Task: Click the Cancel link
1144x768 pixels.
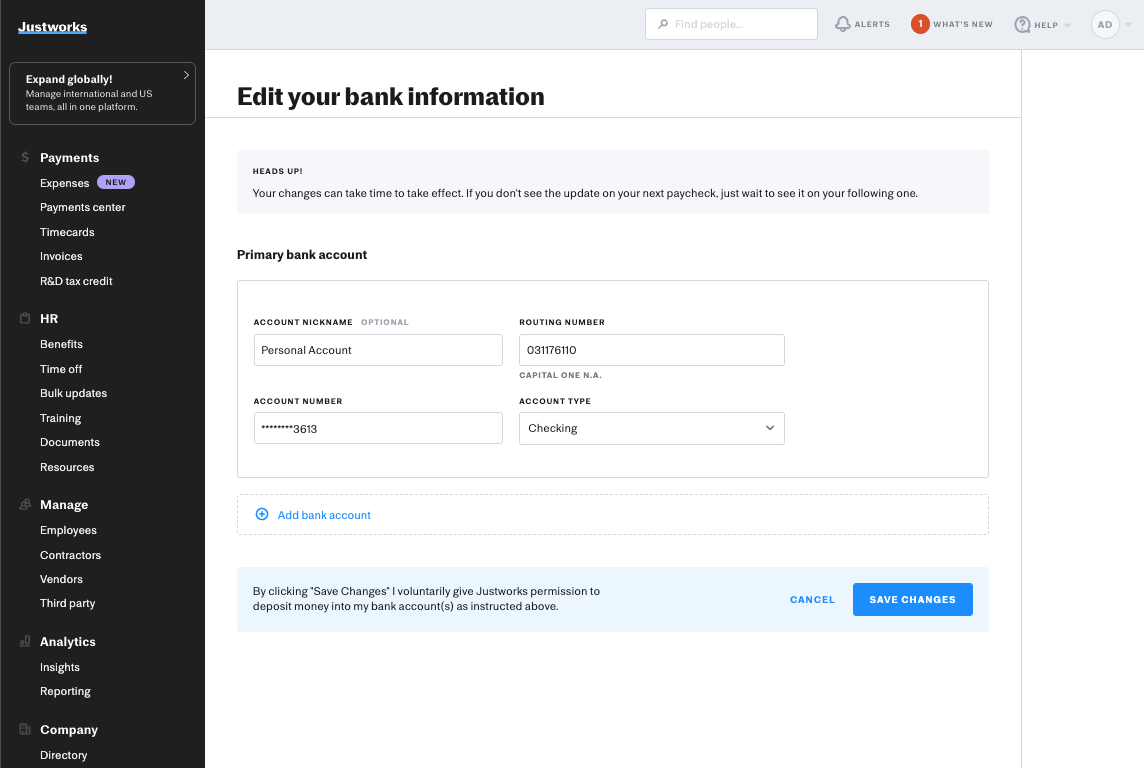Action: pos(812,600)
